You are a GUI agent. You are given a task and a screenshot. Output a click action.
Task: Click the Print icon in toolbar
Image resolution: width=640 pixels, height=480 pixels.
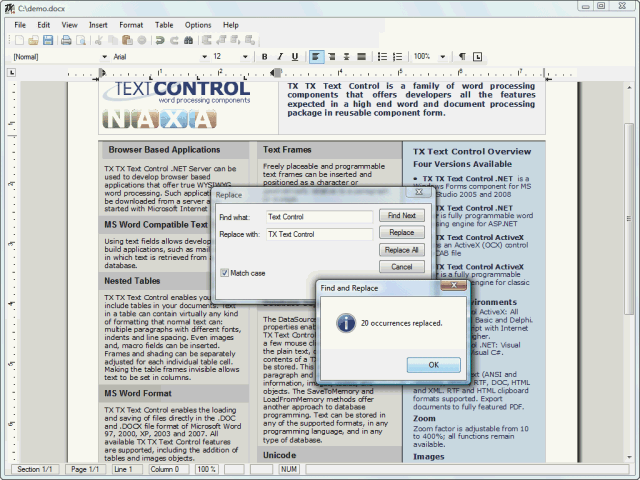tap(66, 40)
